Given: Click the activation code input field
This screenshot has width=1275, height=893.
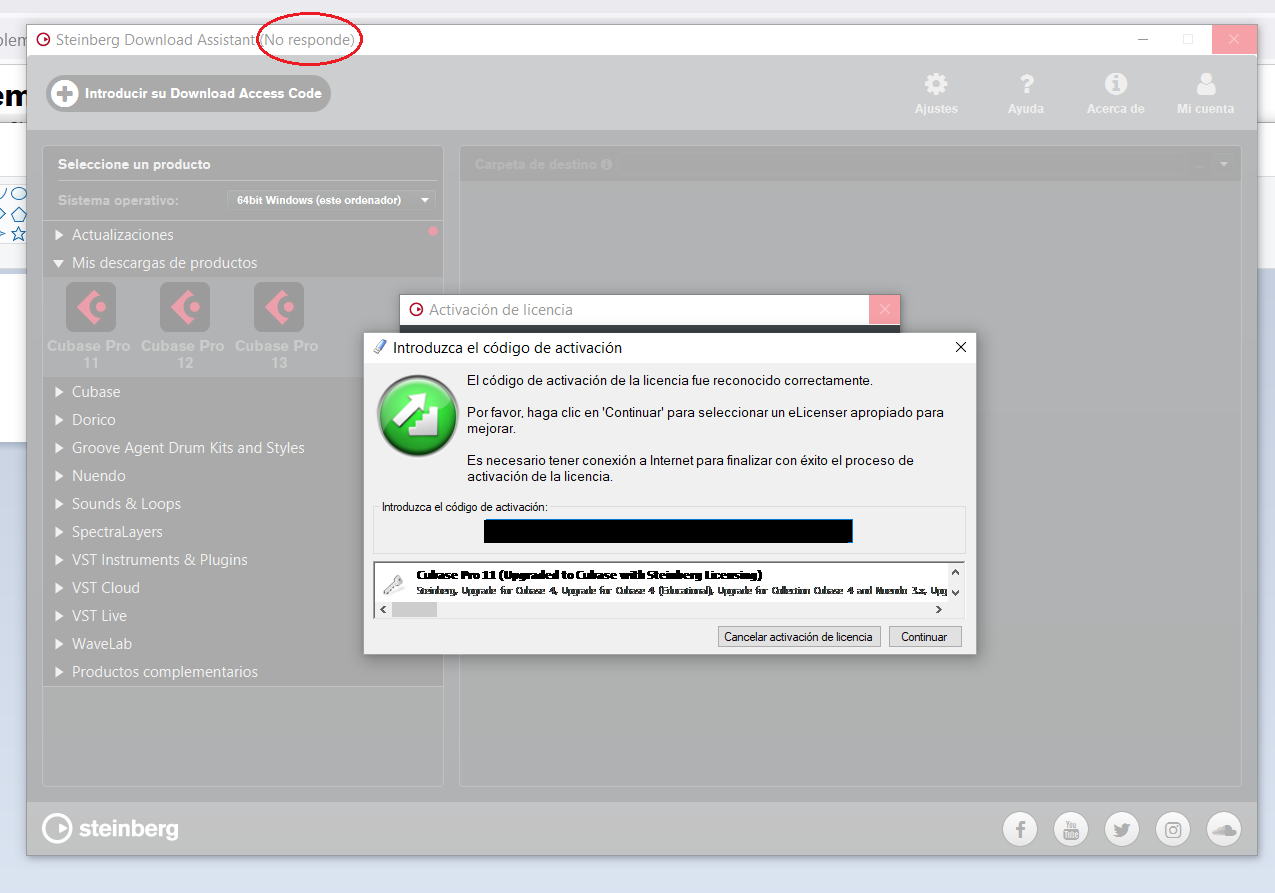Looking at the screenshot, I should [x=668, y=531].
